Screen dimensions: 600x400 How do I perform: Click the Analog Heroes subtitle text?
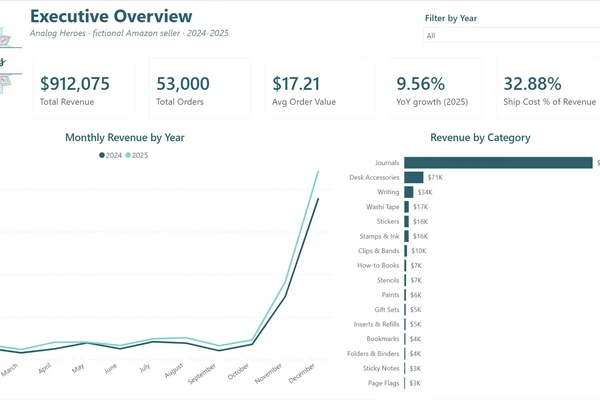(x=129, y=33)
